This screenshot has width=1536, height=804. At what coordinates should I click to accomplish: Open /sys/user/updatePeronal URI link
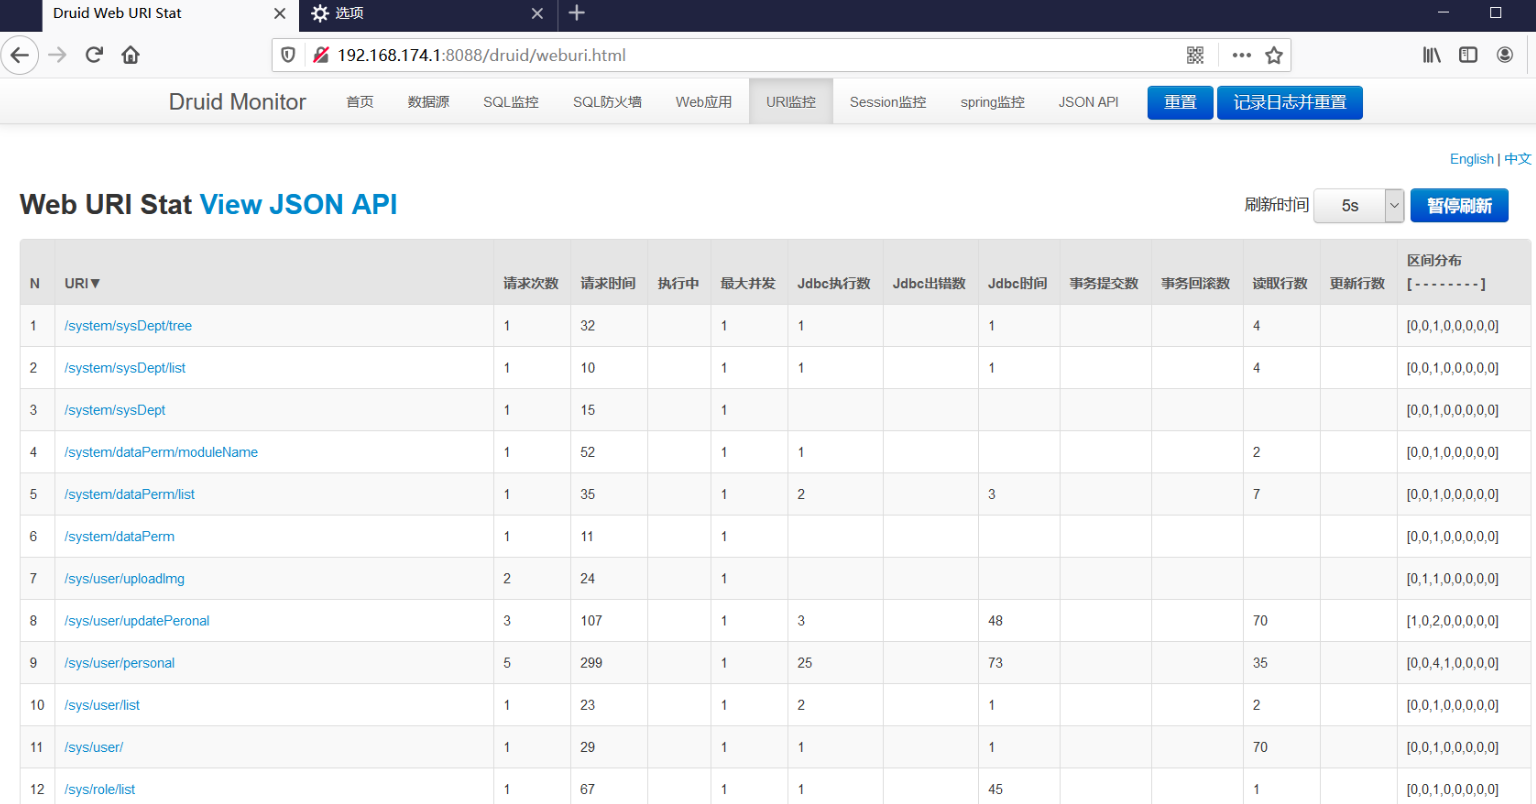[x=137, y=620]
